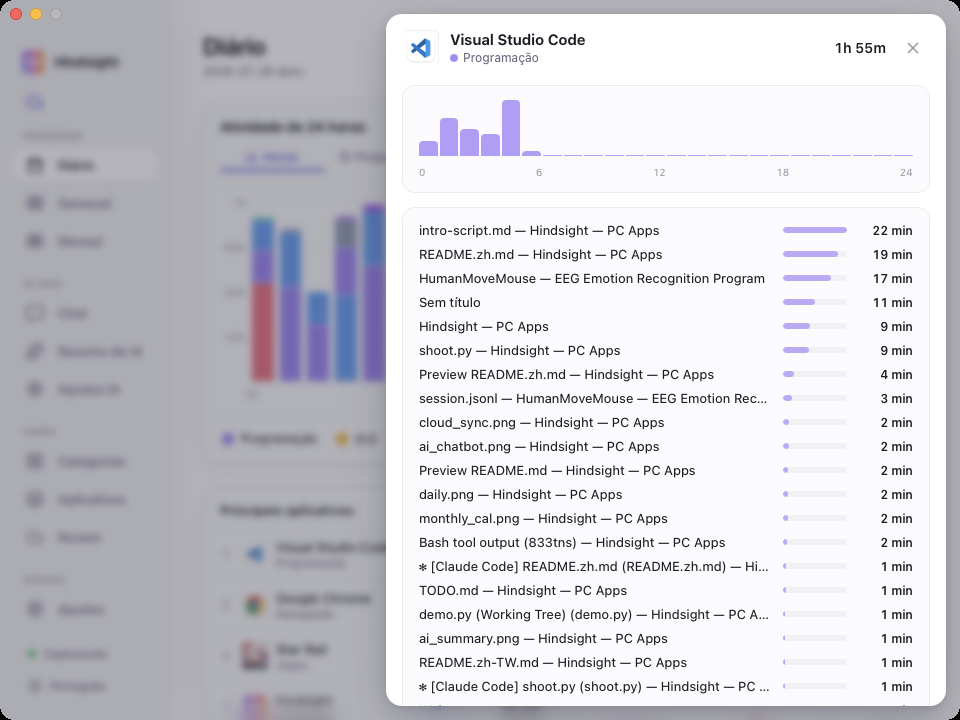
Task: Click the 1h 55m total time
Action: [x=860, y=48]
